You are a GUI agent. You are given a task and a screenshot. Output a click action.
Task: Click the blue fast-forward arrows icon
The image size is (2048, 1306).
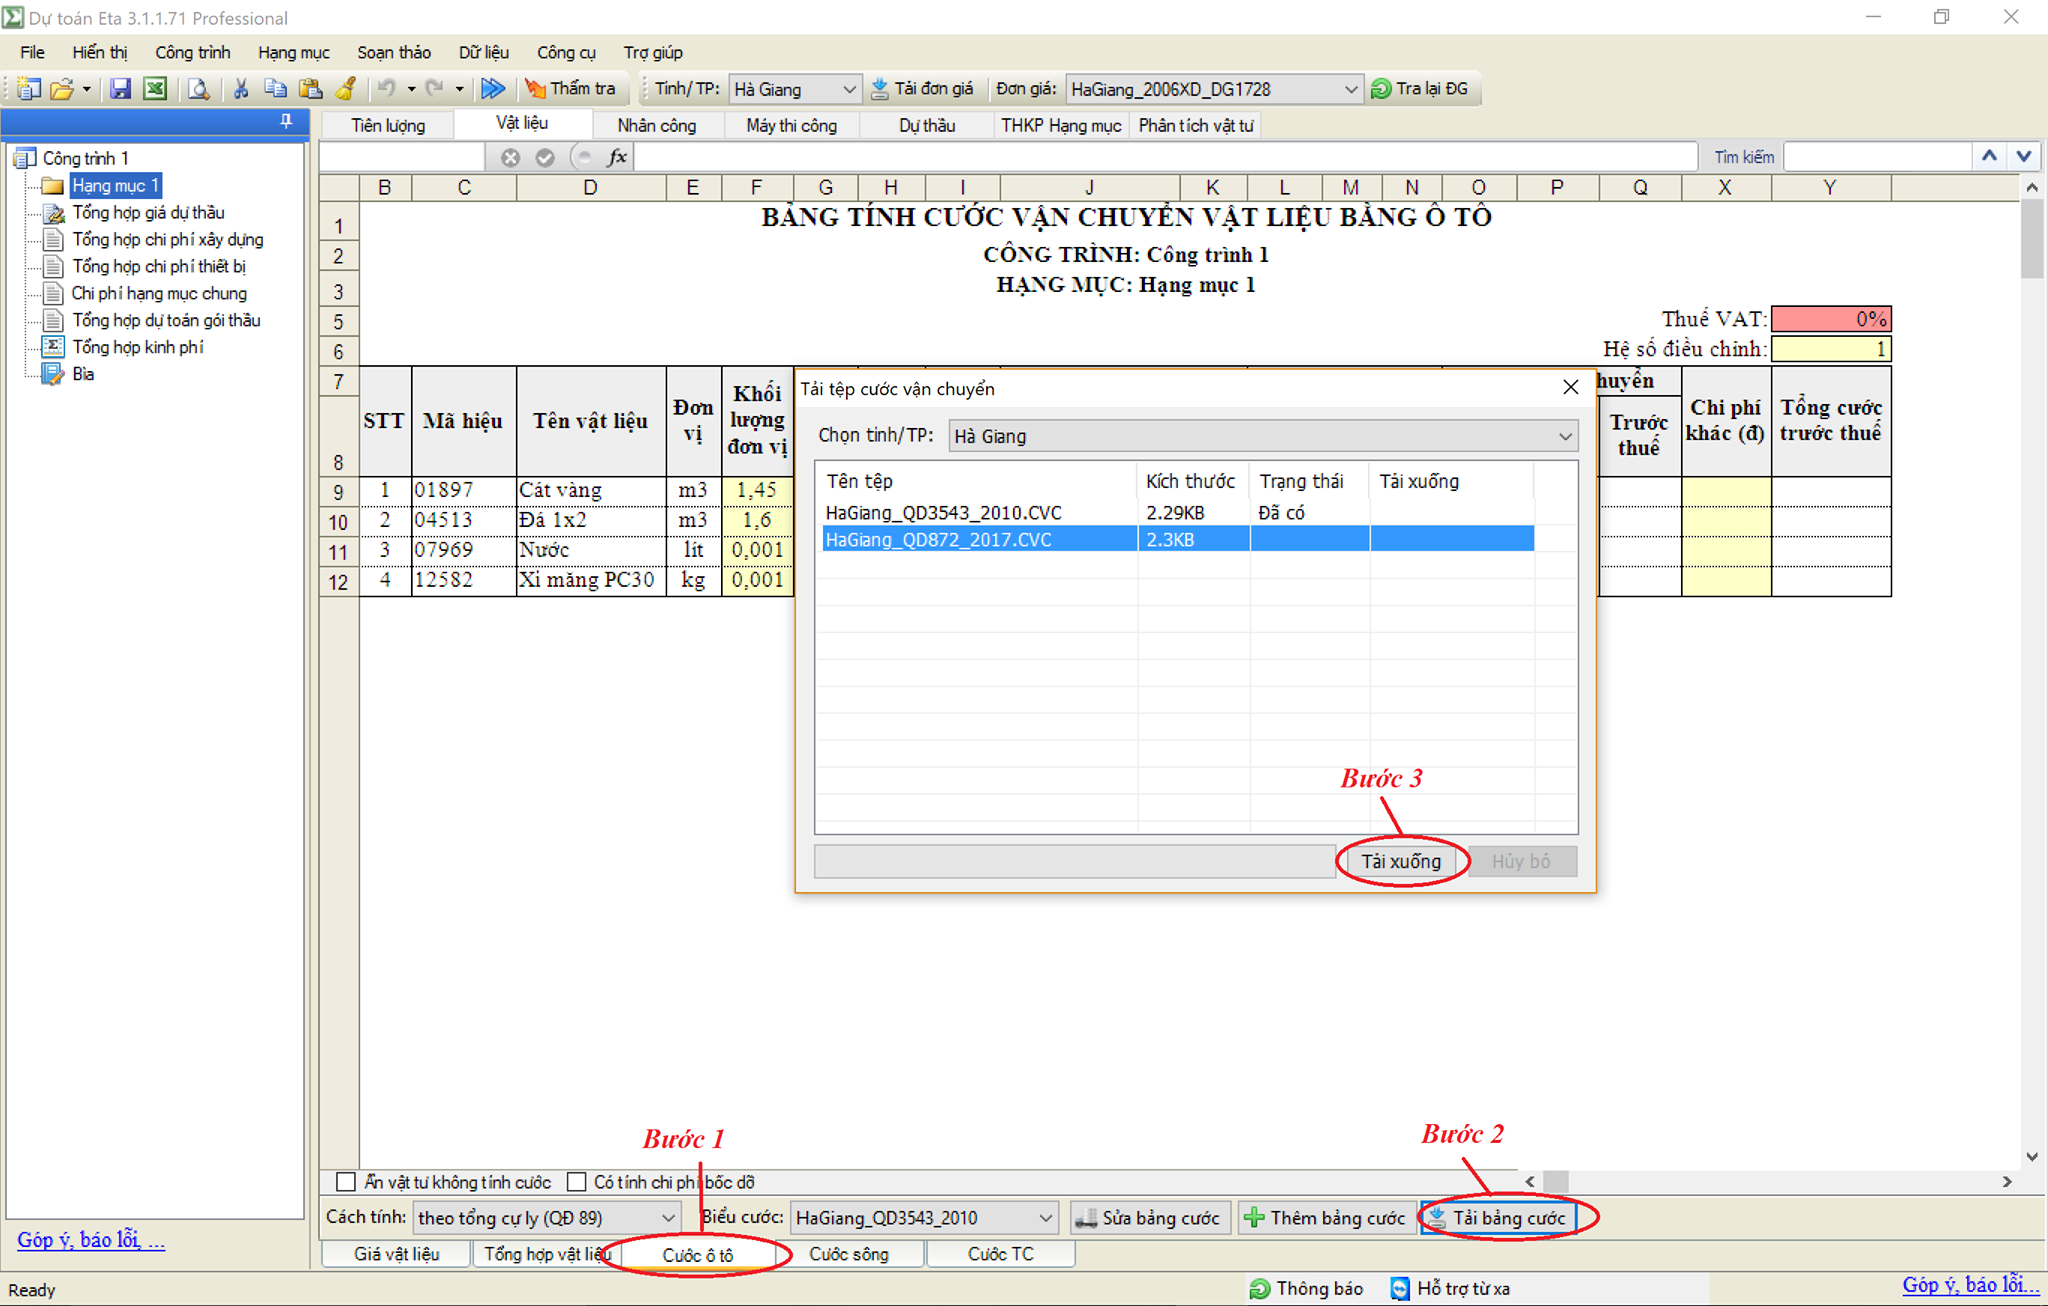pos(493,89)
